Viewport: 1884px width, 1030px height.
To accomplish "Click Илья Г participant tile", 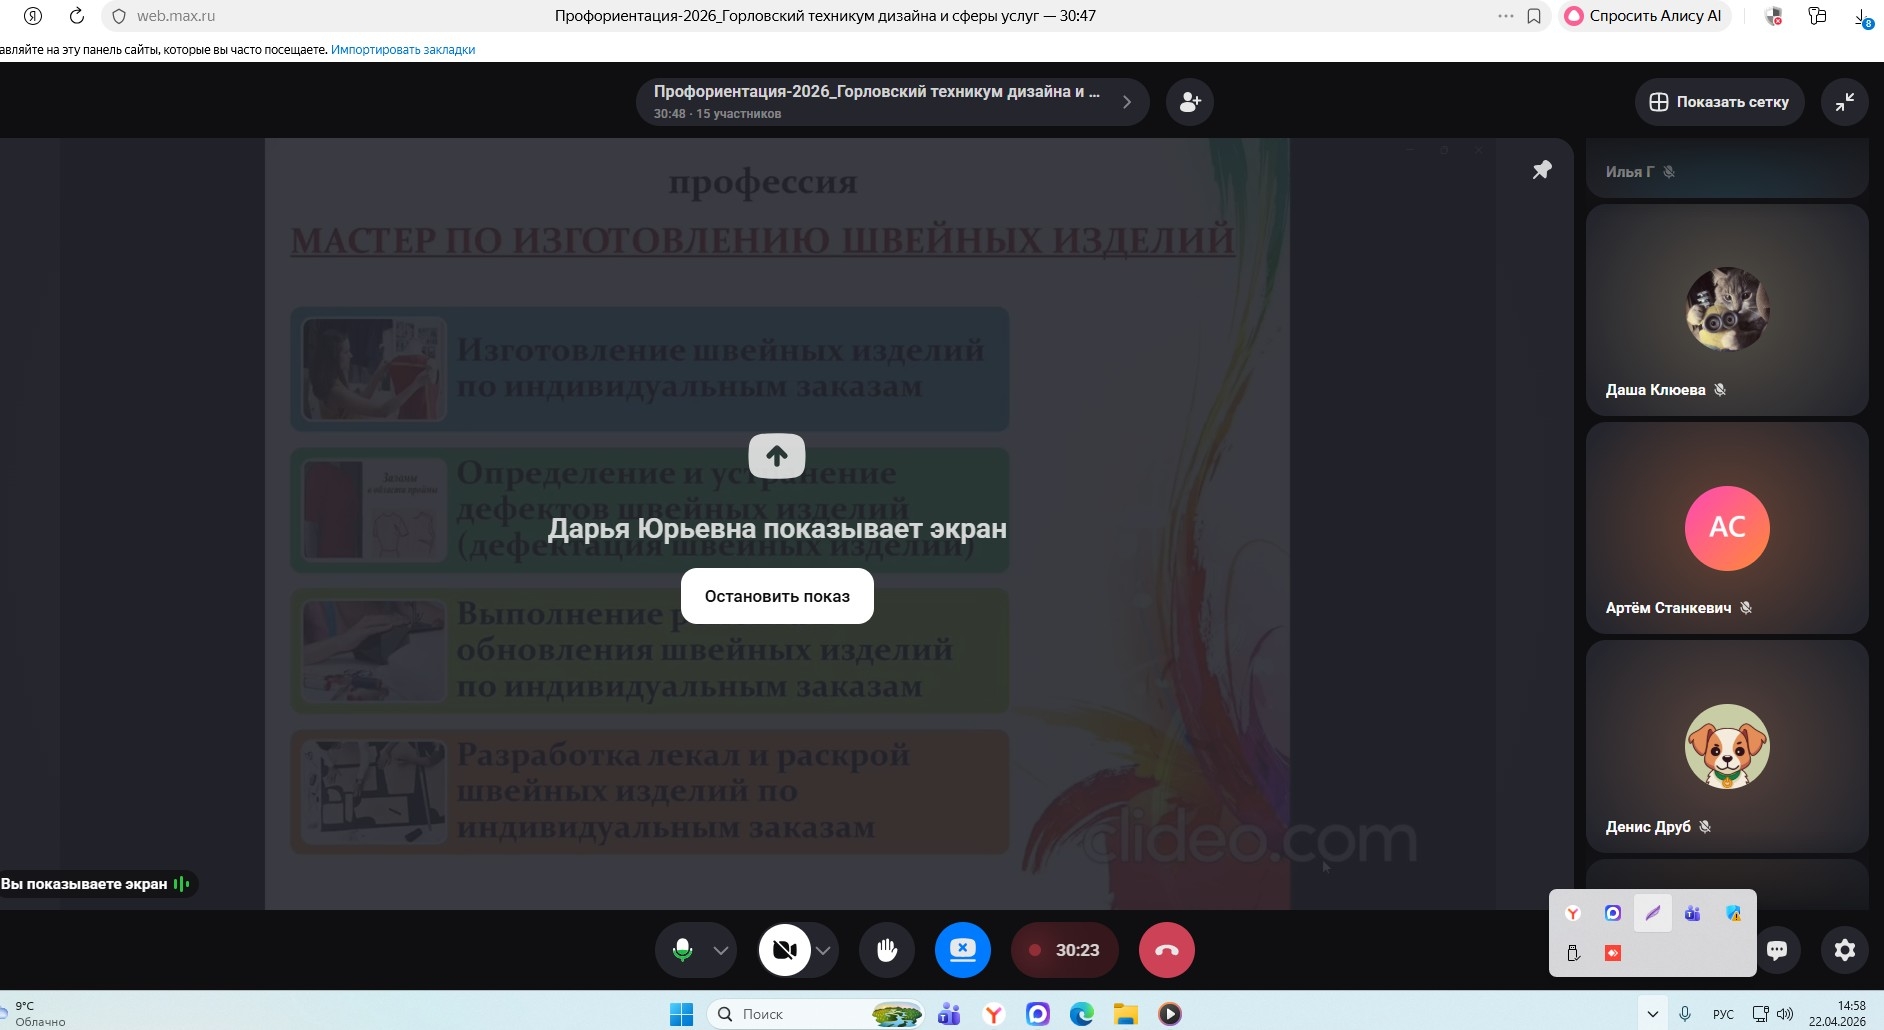I will pyautogui.click(x=1727, y=168).
